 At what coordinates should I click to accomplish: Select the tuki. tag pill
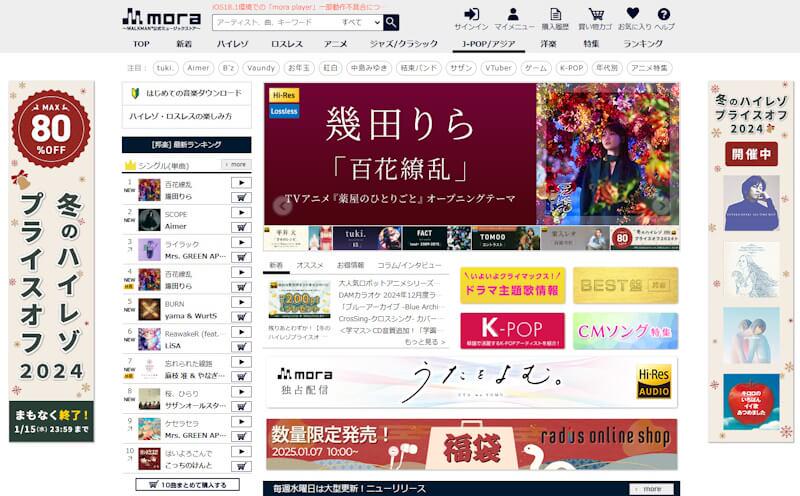tap(165, 68)
